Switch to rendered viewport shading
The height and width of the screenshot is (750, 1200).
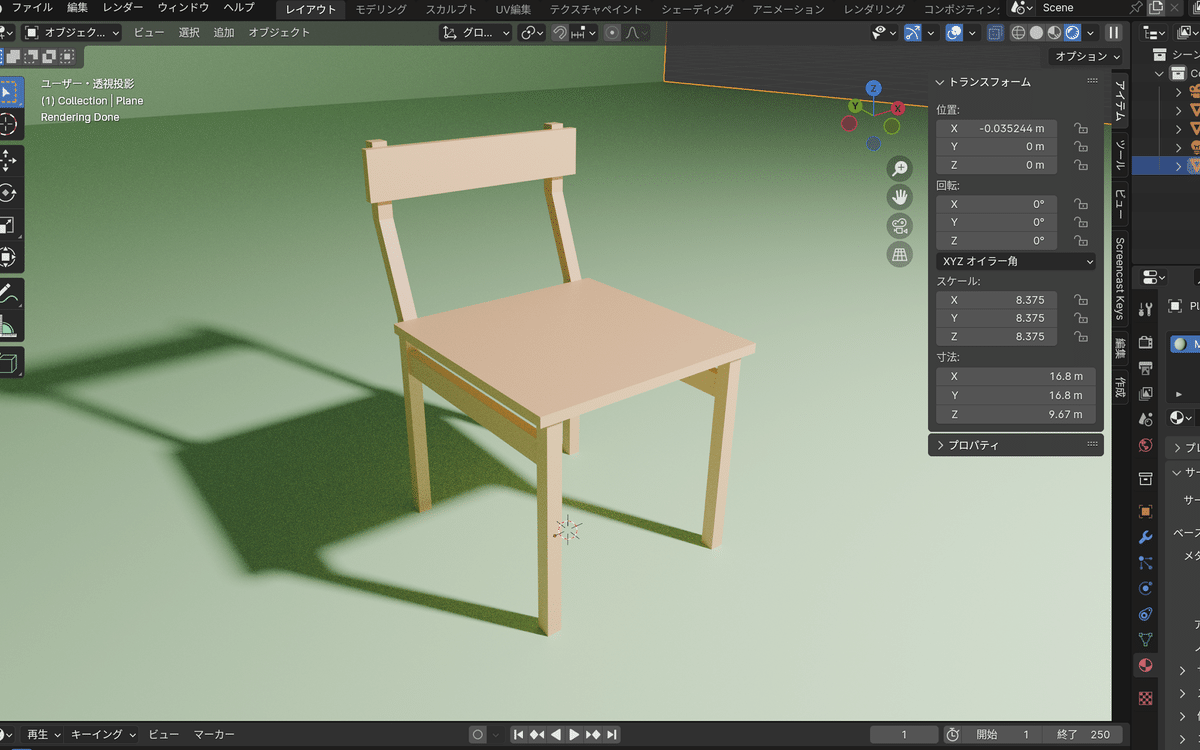click(x=1073, y=33)
